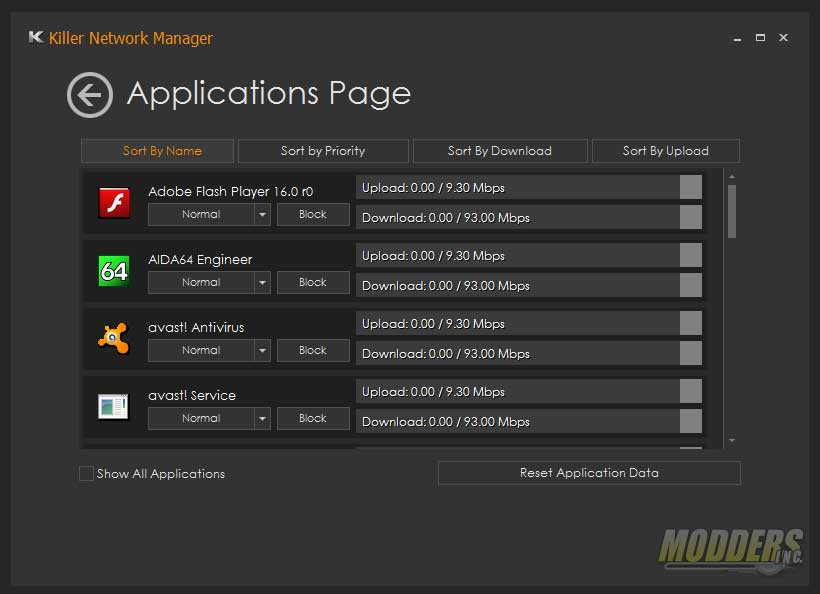Click the Applications Page heading
Image resolution: width=820 pixels, height=594 pixels.
click(x=269, y=94)
